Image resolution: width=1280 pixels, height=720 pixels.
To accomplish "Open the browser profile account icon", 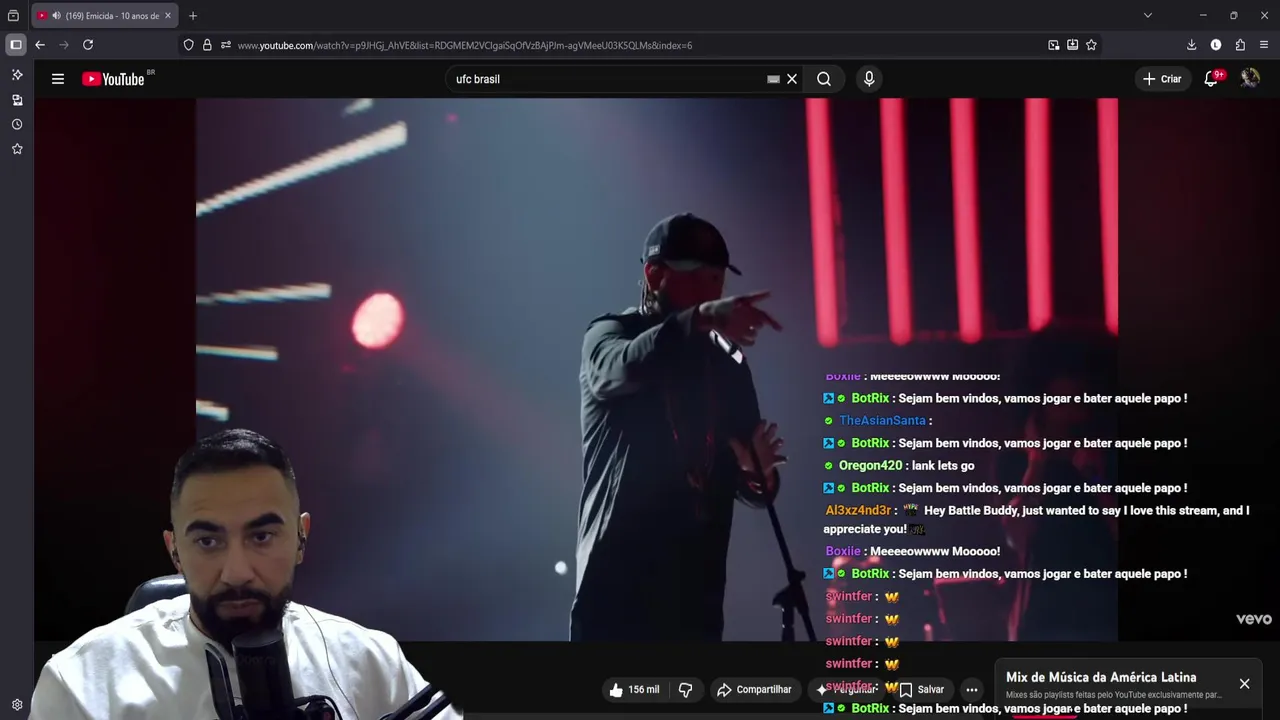I will tap(1216, 45).
